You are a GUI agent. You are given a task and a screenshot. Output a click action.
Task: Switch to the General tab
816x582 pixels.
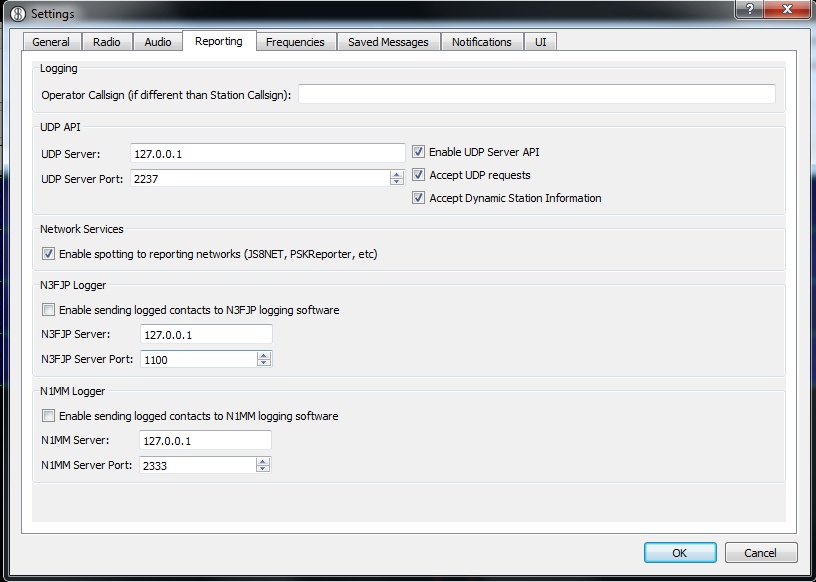pyautogui.click(x=51, y=42)
